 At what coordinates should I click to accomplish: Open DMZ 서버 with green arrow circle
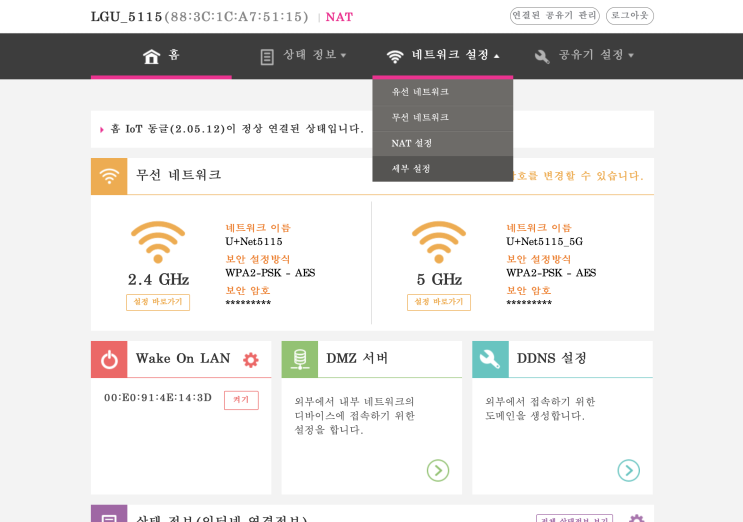pyautogui.click(x=438, y=470)
